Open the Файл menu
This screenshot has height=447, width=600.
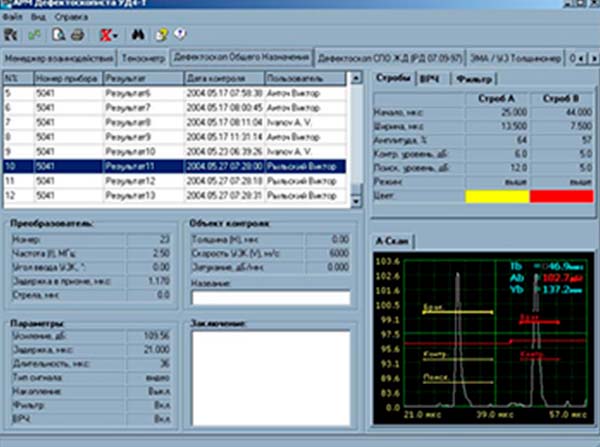pyautogui.click(x=11, y=18)
